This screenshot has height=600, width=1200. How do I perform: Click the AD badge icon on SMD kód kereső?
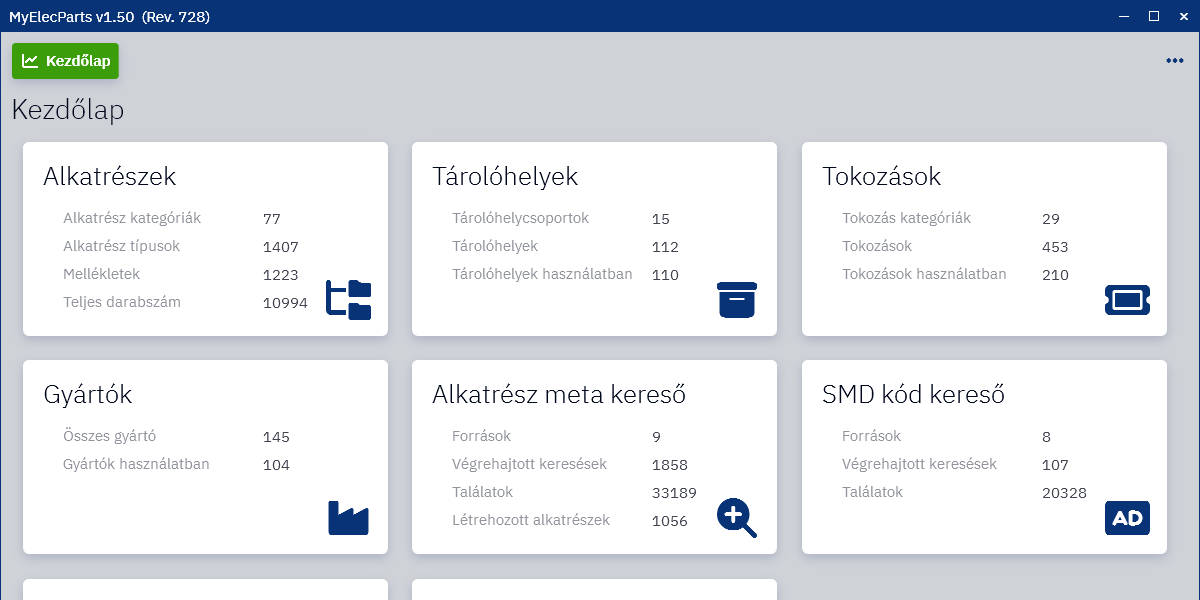click(x=1127, y=518)
